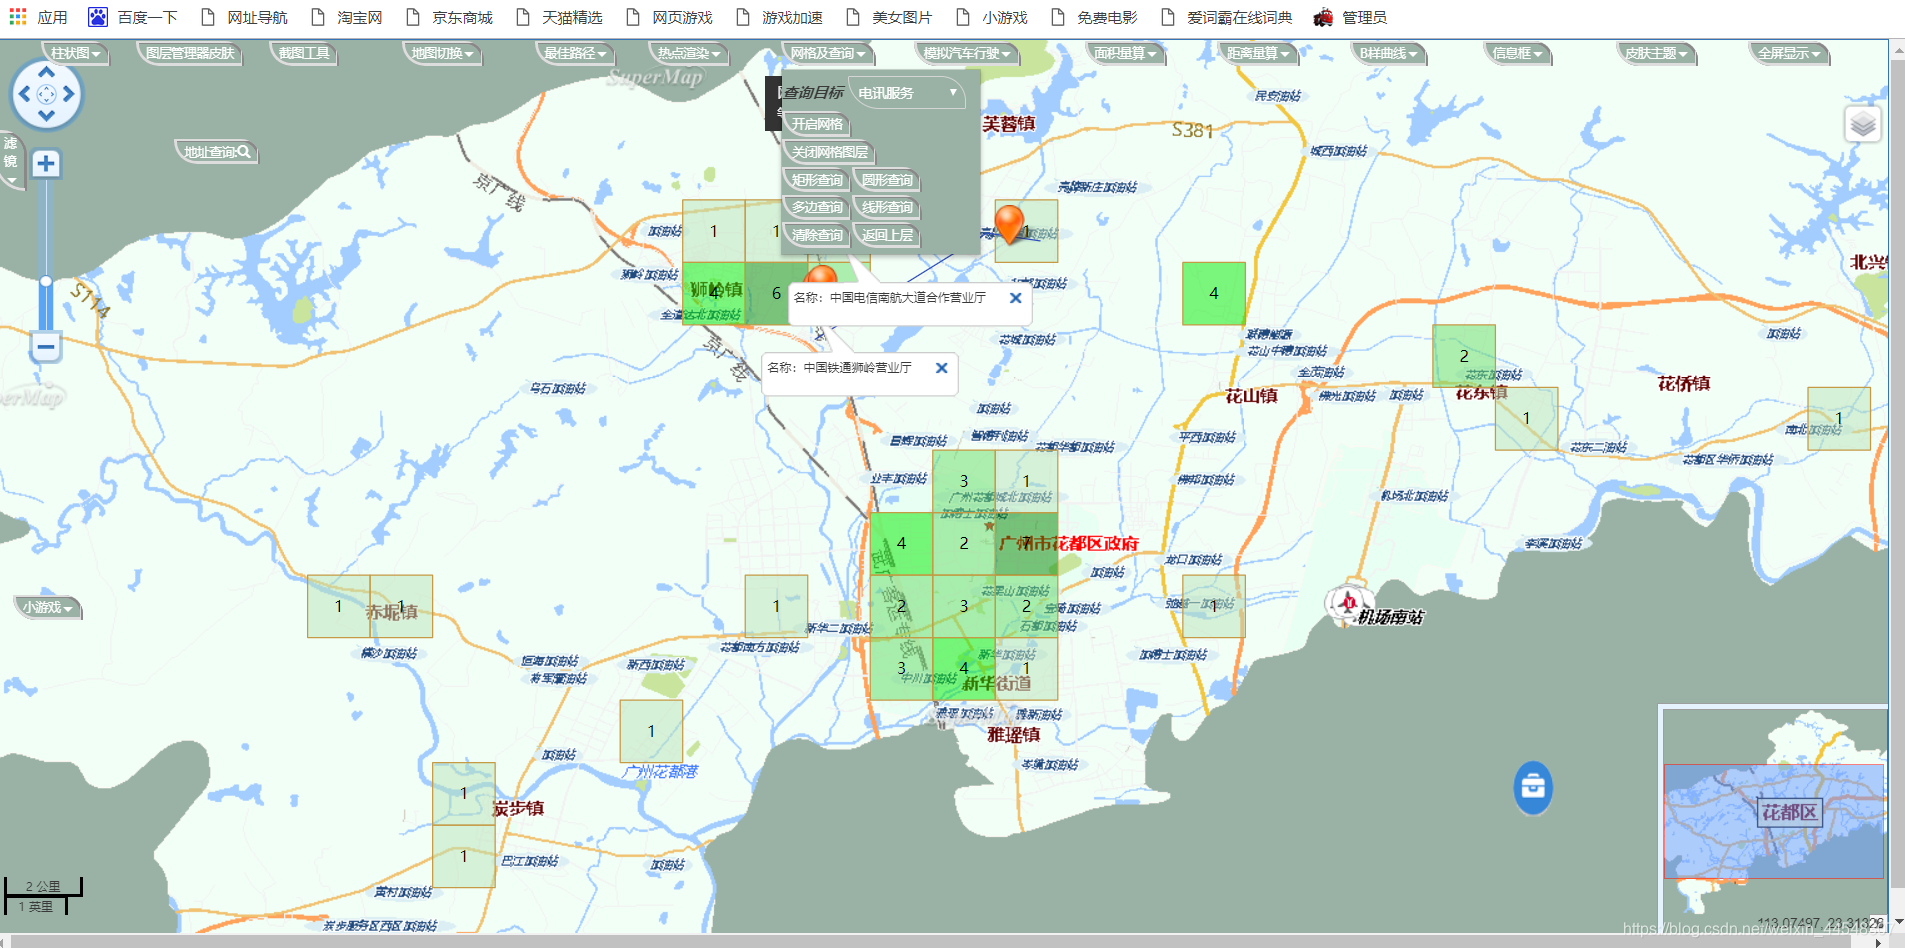Open the layer switcher stack icon
This screenshot has width=1905, height=948.
(1862, 125)
